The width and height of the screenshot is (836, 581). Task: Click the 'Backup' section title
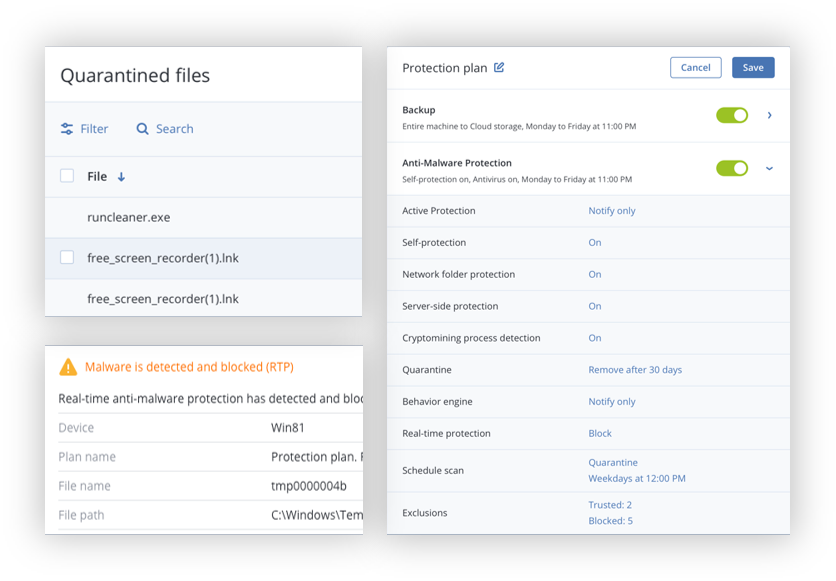pyautogui.click(x=419, y=110)
